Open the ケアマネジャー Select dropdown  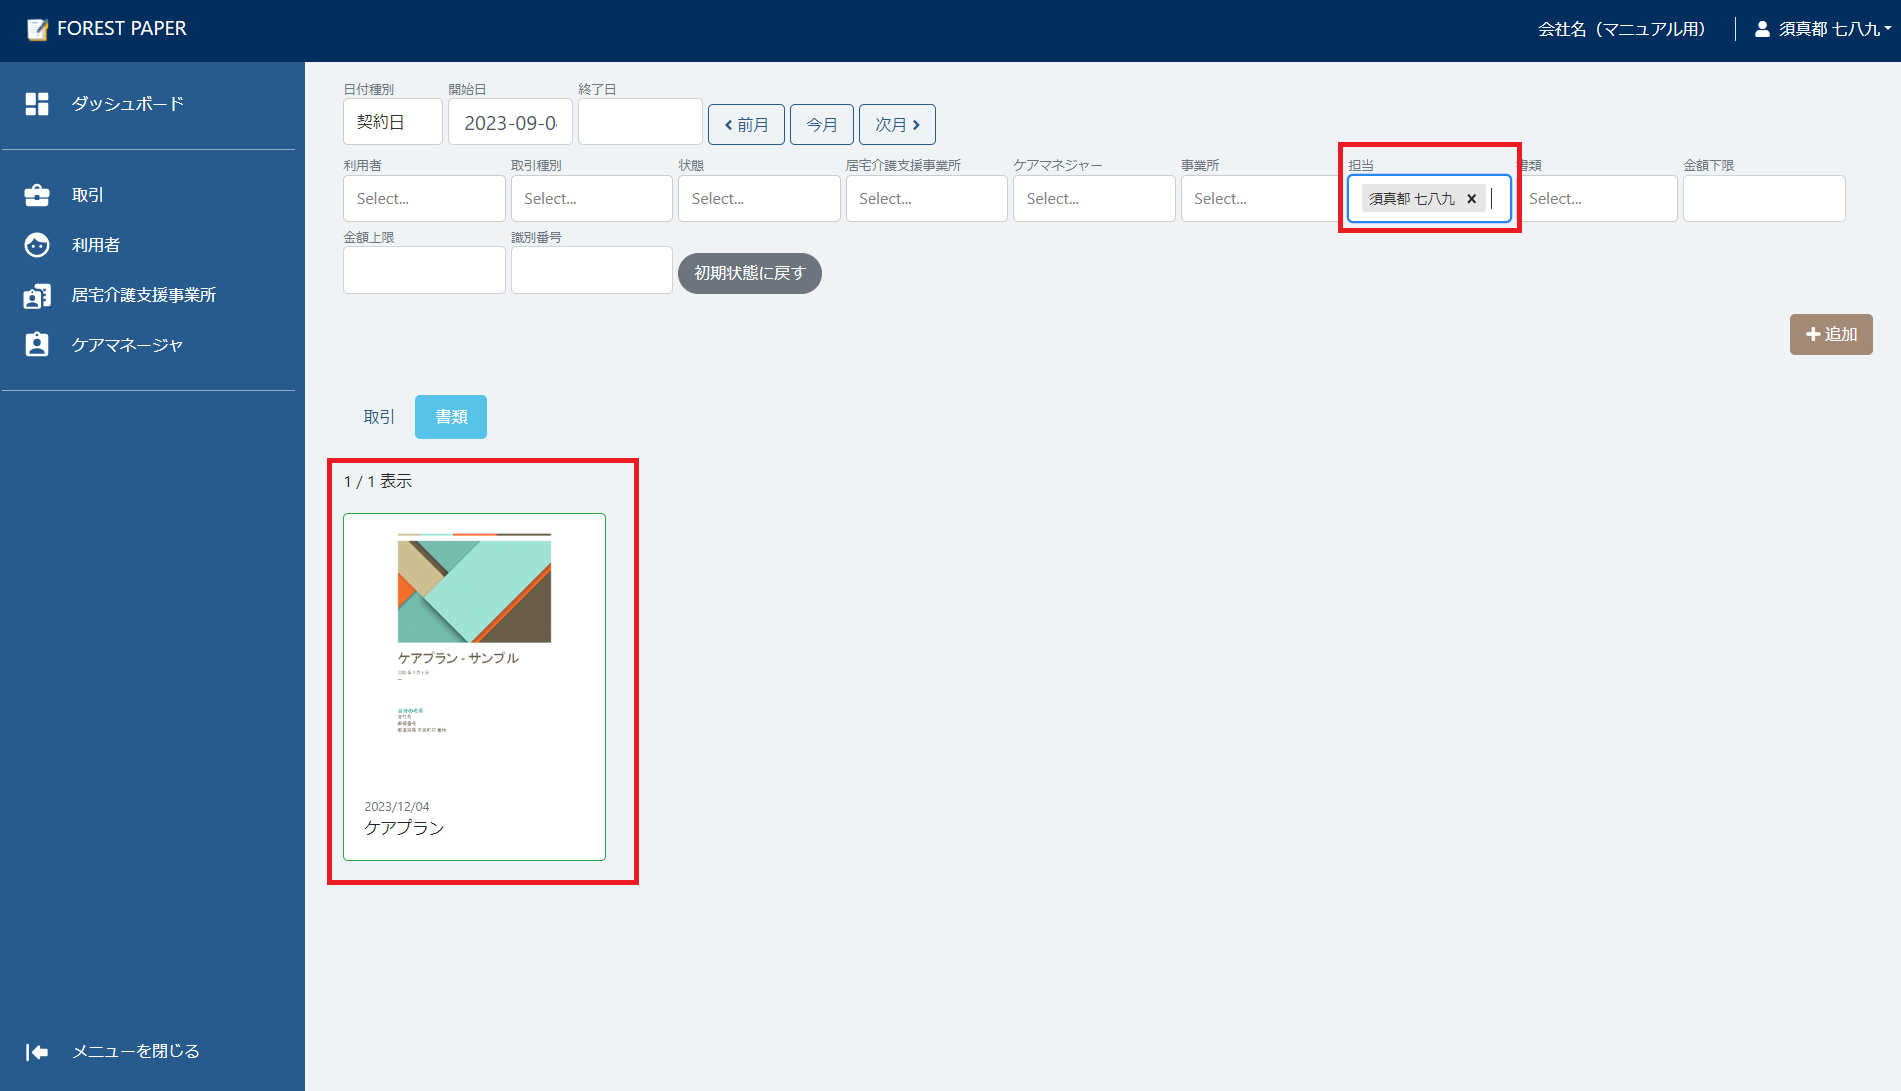pyautogui.click(x=1093, y=199)
